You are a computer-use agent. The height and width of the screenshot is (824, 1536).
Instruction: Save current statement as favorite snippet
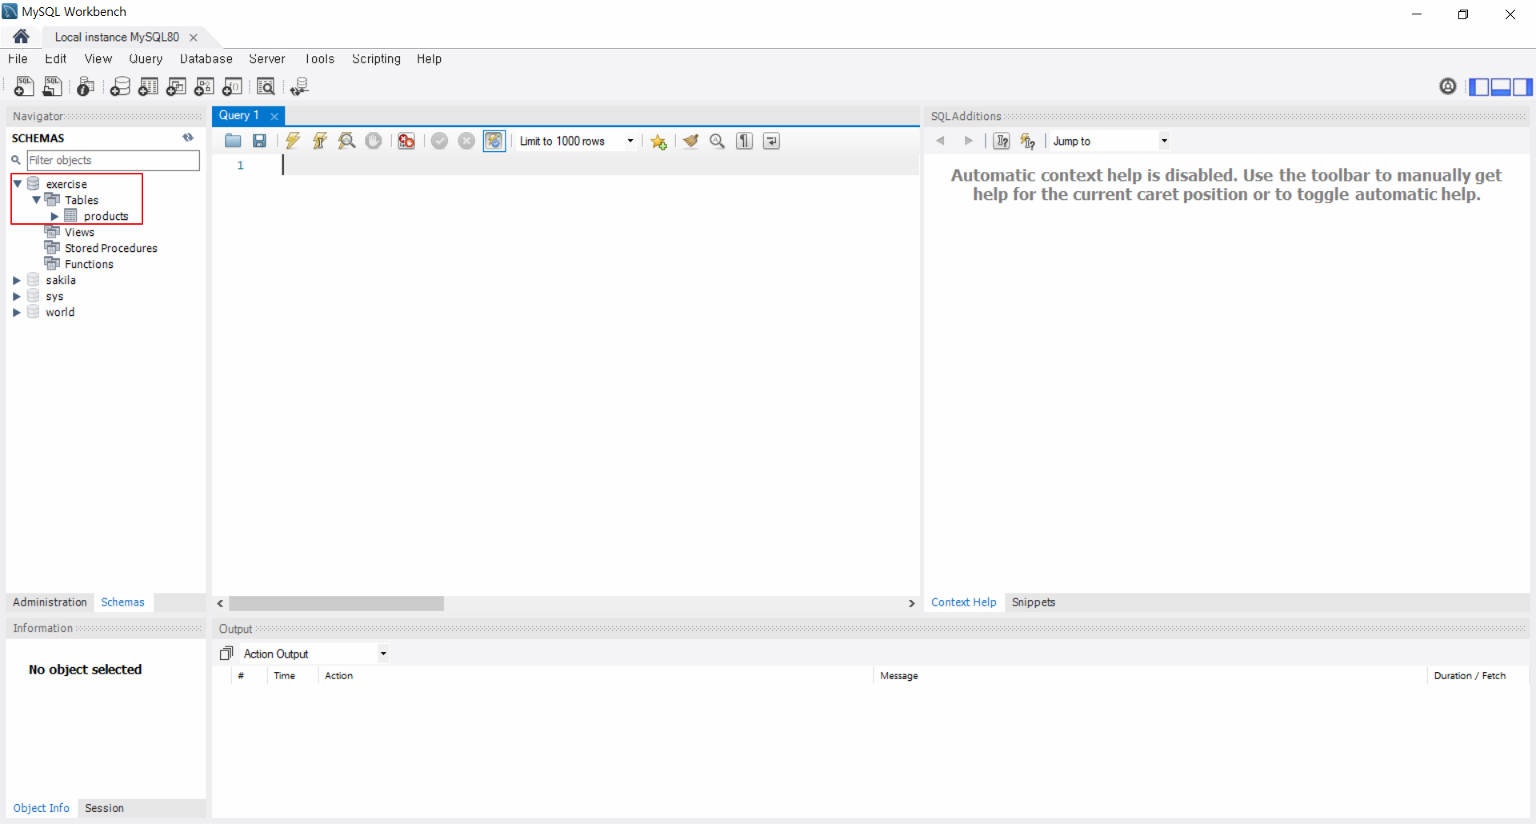(x=658, y=141)
